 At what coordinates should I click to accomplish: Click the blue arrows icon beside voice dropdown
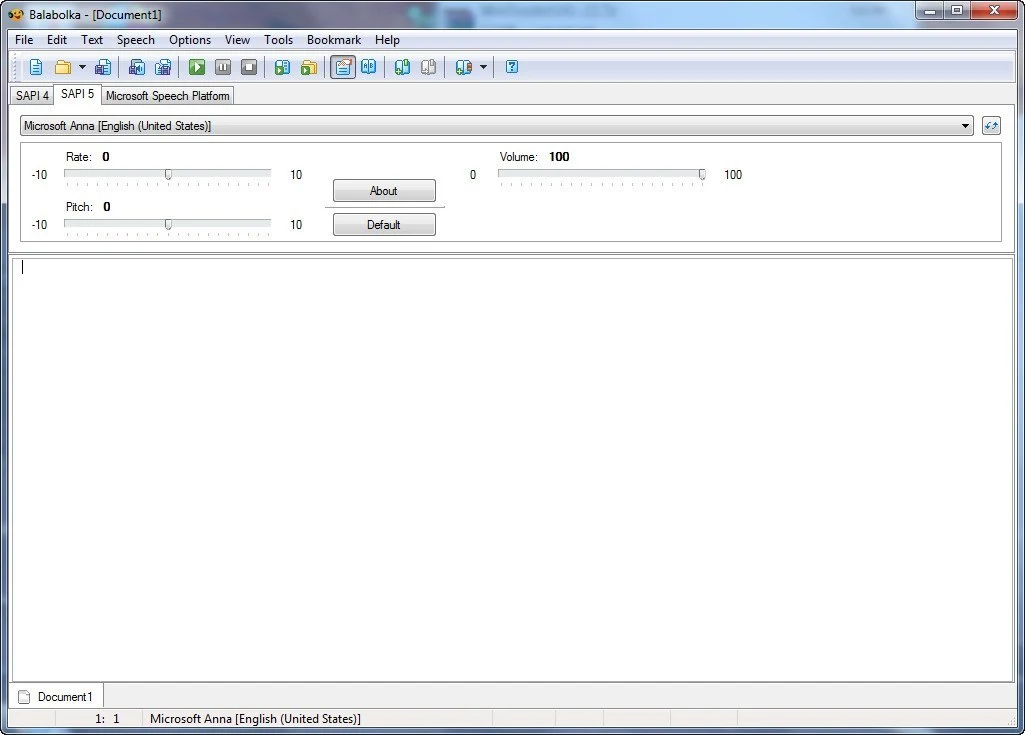coord(991,126)
